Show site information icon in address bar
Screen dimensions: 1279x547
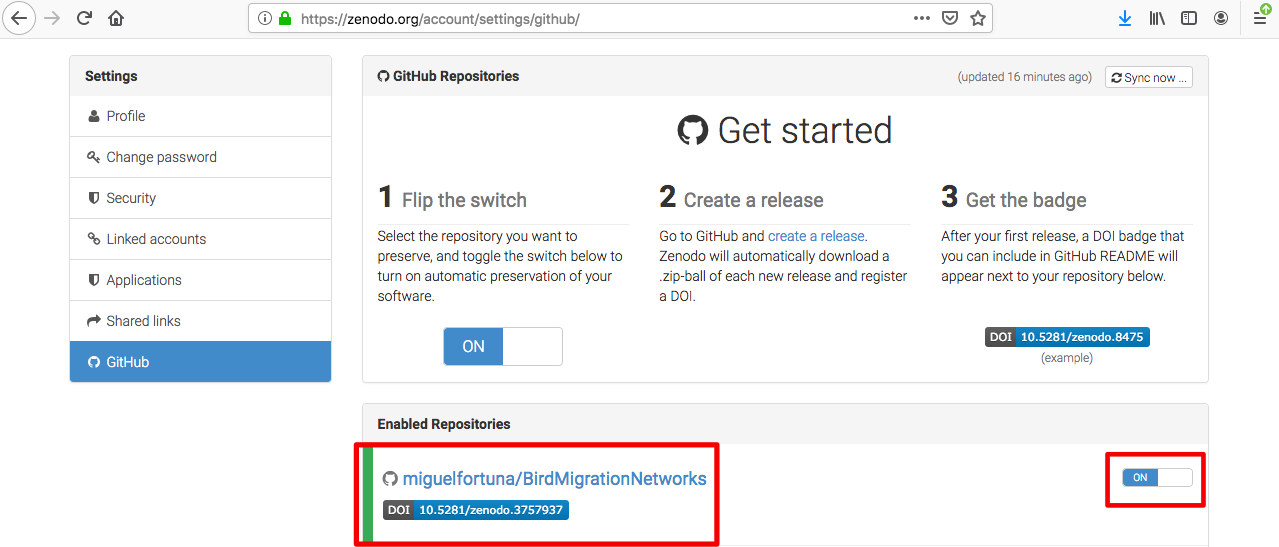(264, 18)
